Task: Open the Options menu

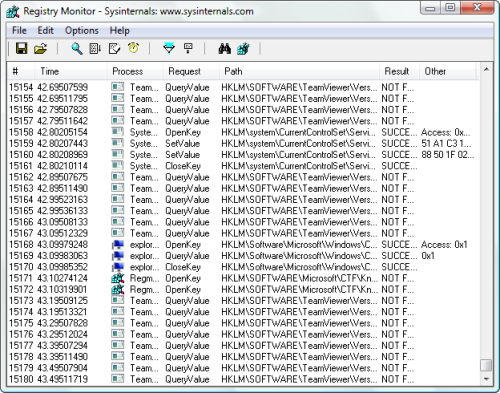Action: (x=82, y=31)
